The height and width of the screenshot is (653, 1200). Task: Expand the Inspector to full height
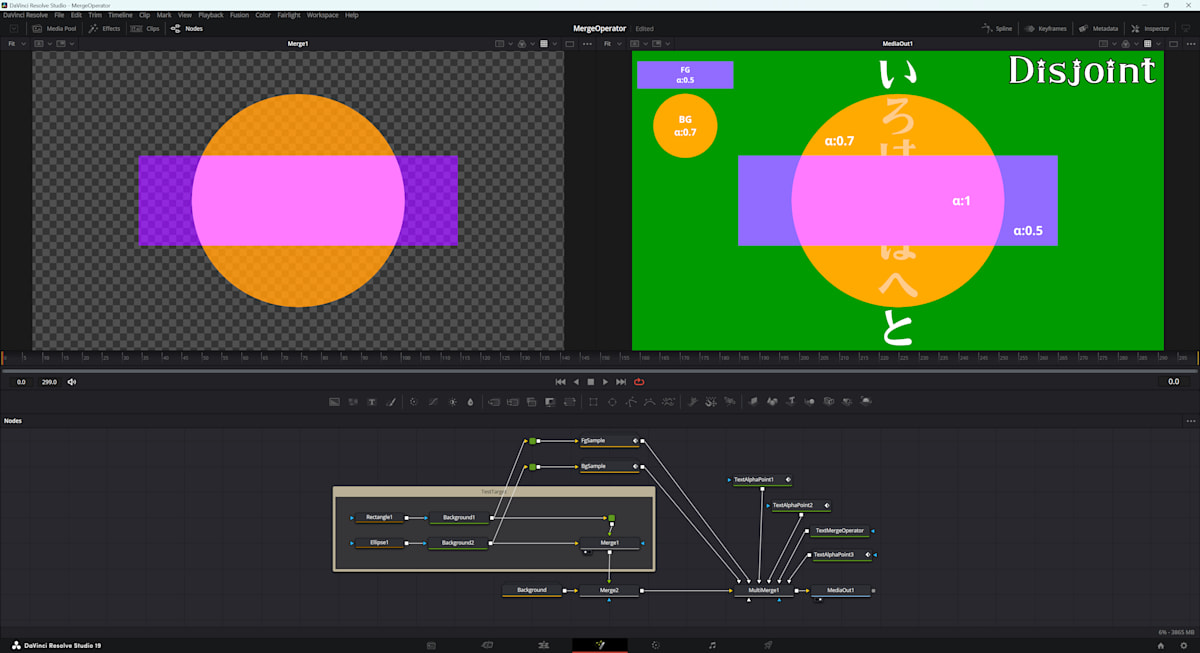(1184, 28)
